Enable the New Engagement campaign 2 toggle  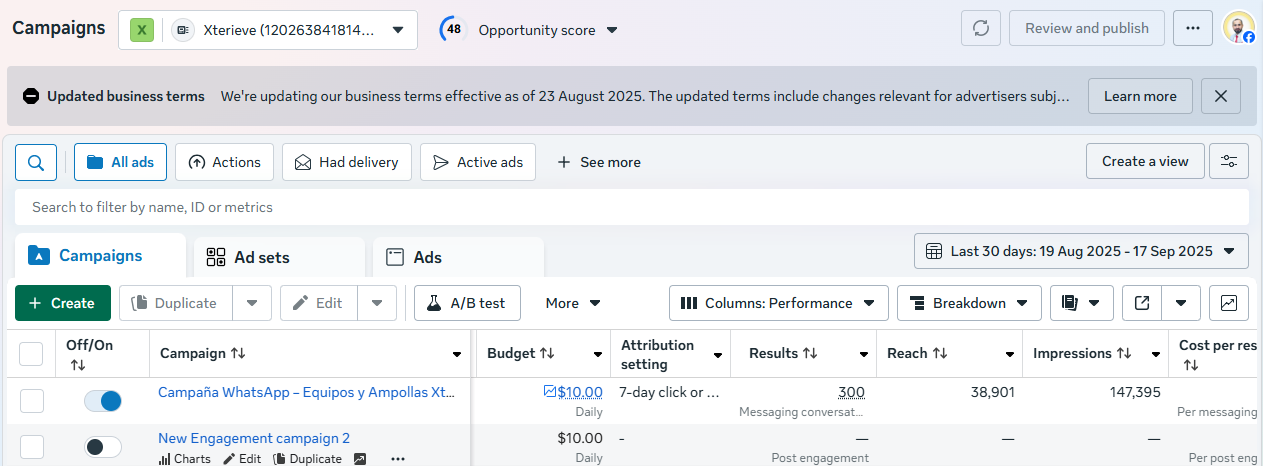coord(103,447)
